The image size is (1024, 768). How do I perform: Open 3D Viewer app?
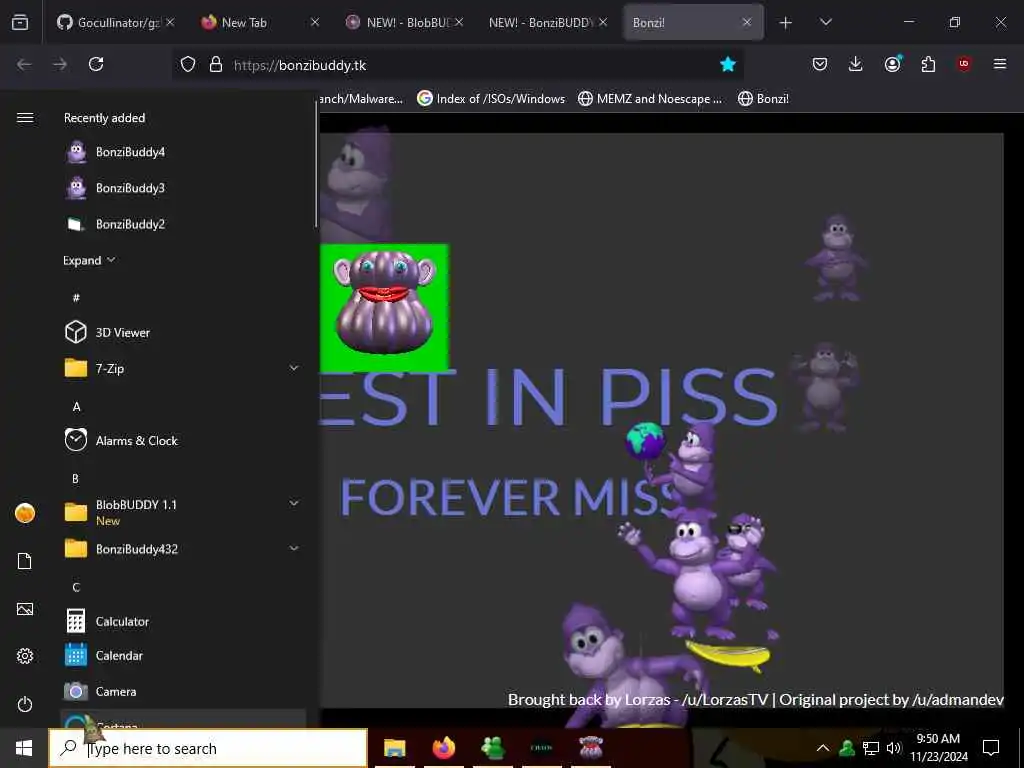pos(183,332)
